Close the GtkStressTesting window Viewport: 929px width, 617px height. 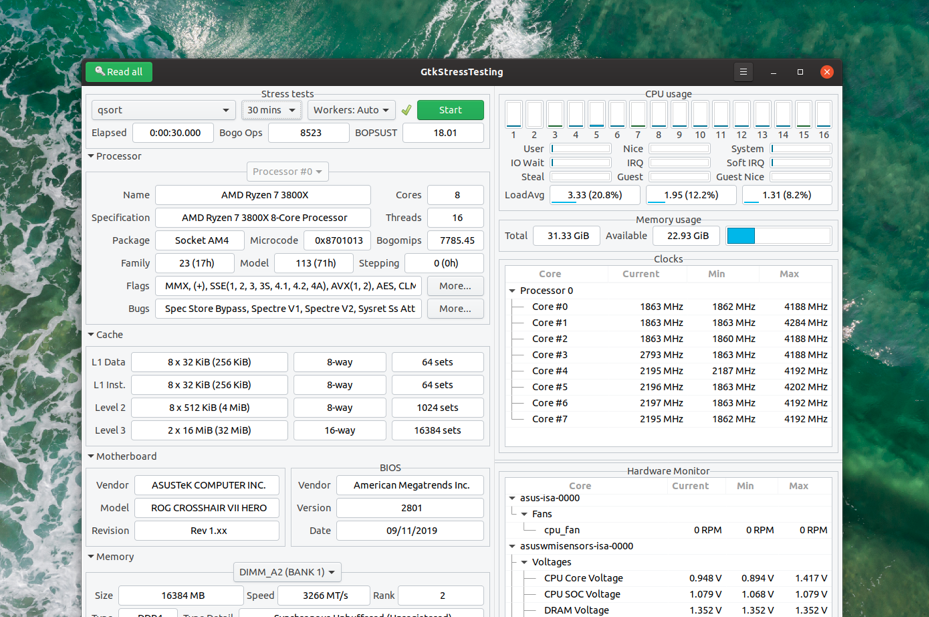pyautogui.click(x=827, y=72)
